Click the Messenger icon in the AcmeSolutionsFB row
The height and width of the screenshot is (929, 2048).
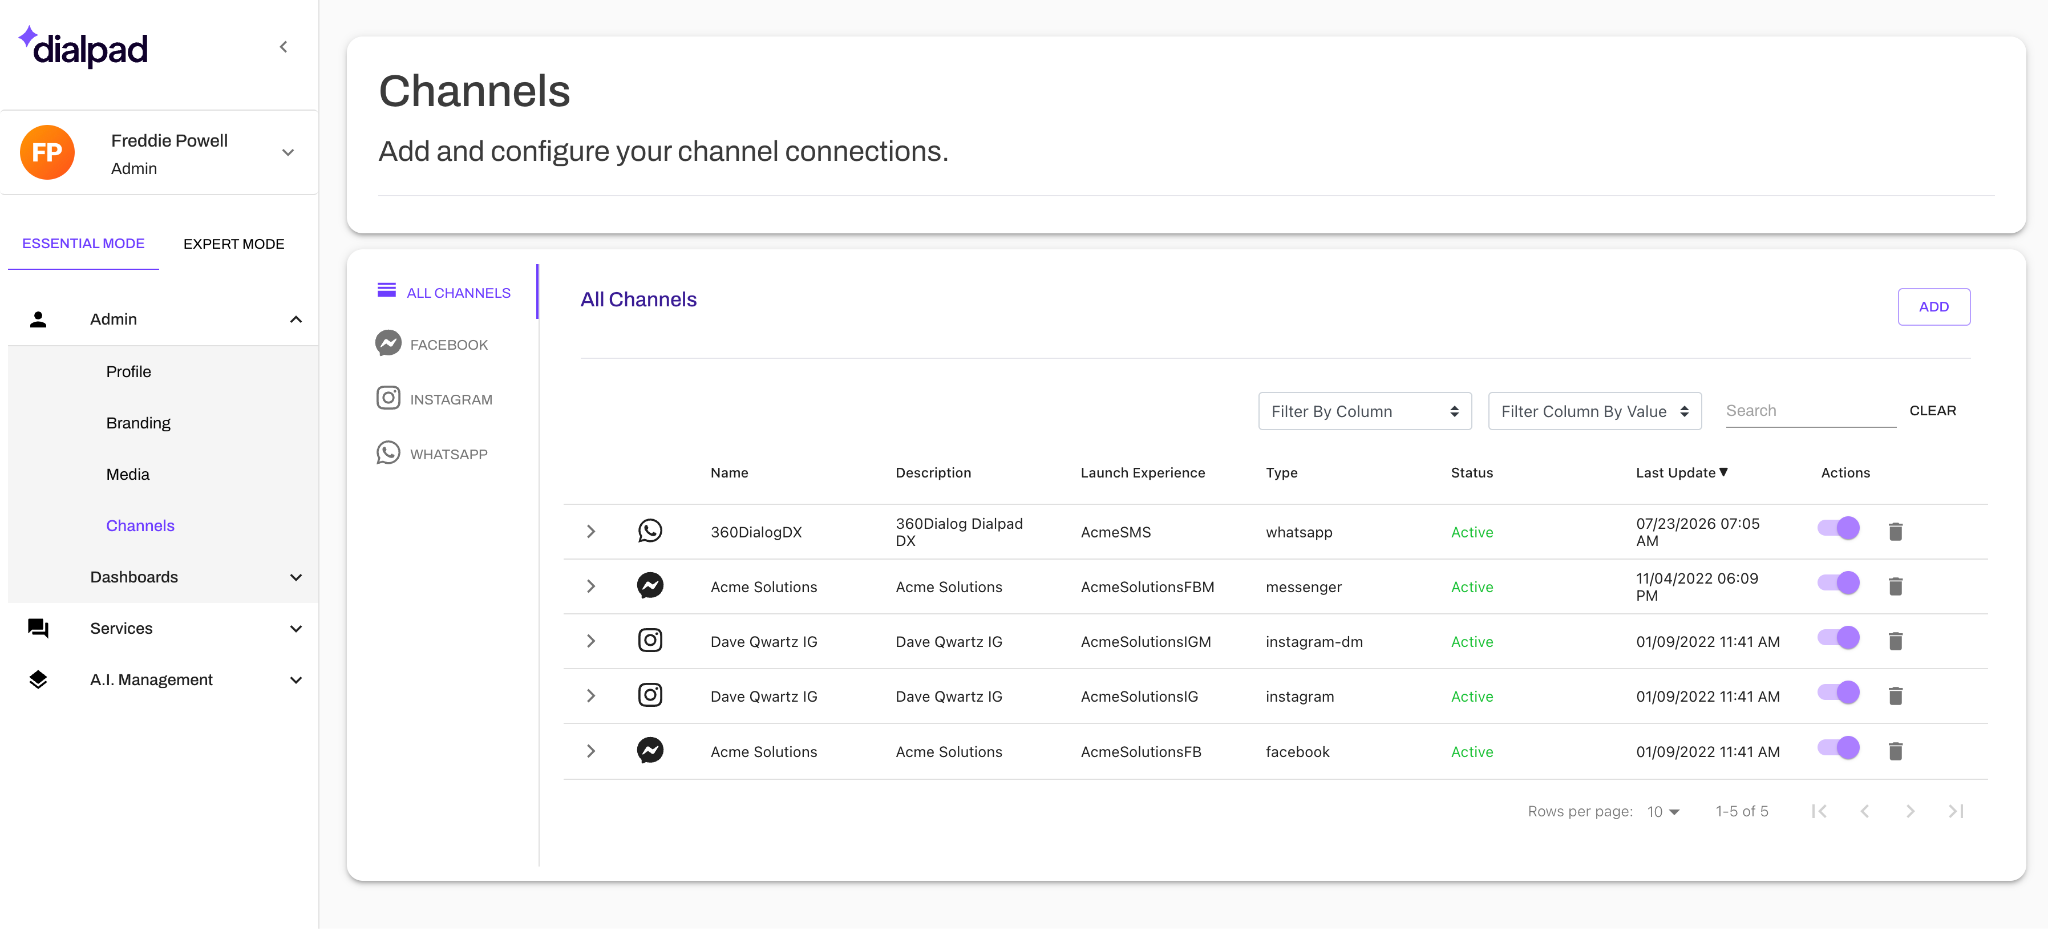(650, 751)
